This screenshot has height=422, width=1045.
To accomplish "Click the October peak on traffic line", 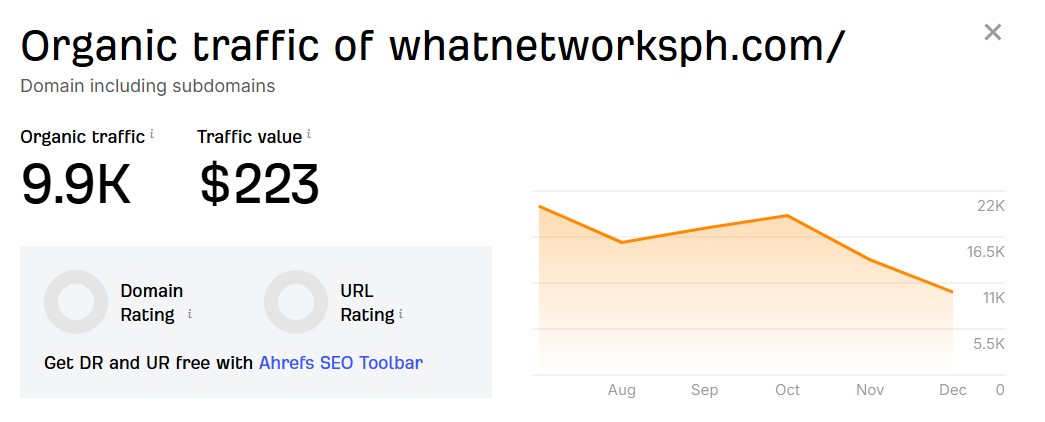I will [x=788, y=215].
